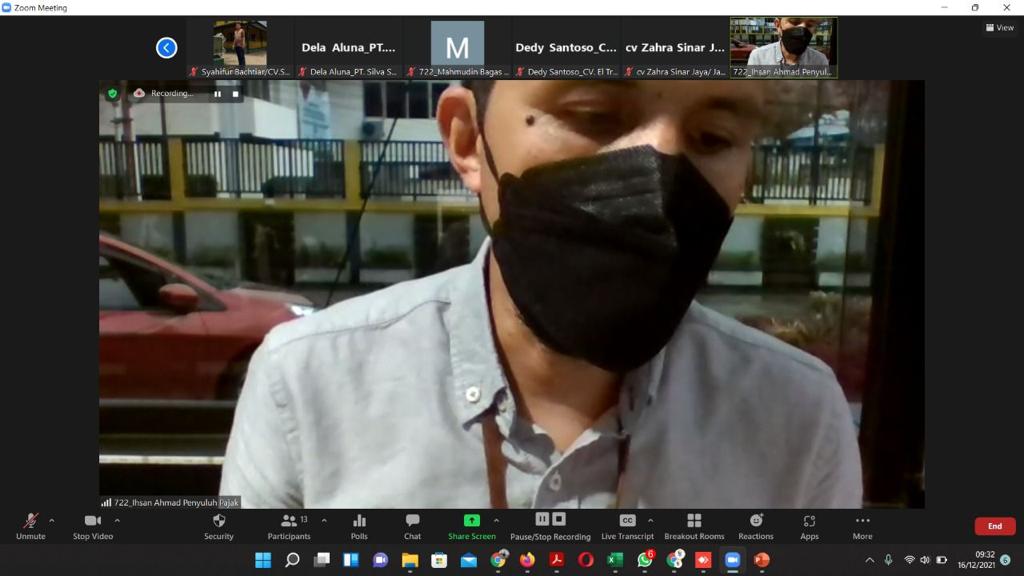Screen dimensions: 1024x576
Task: Expand audio options arrow next to Unmute
Action: pyautogui.click(x=52, y=520)
